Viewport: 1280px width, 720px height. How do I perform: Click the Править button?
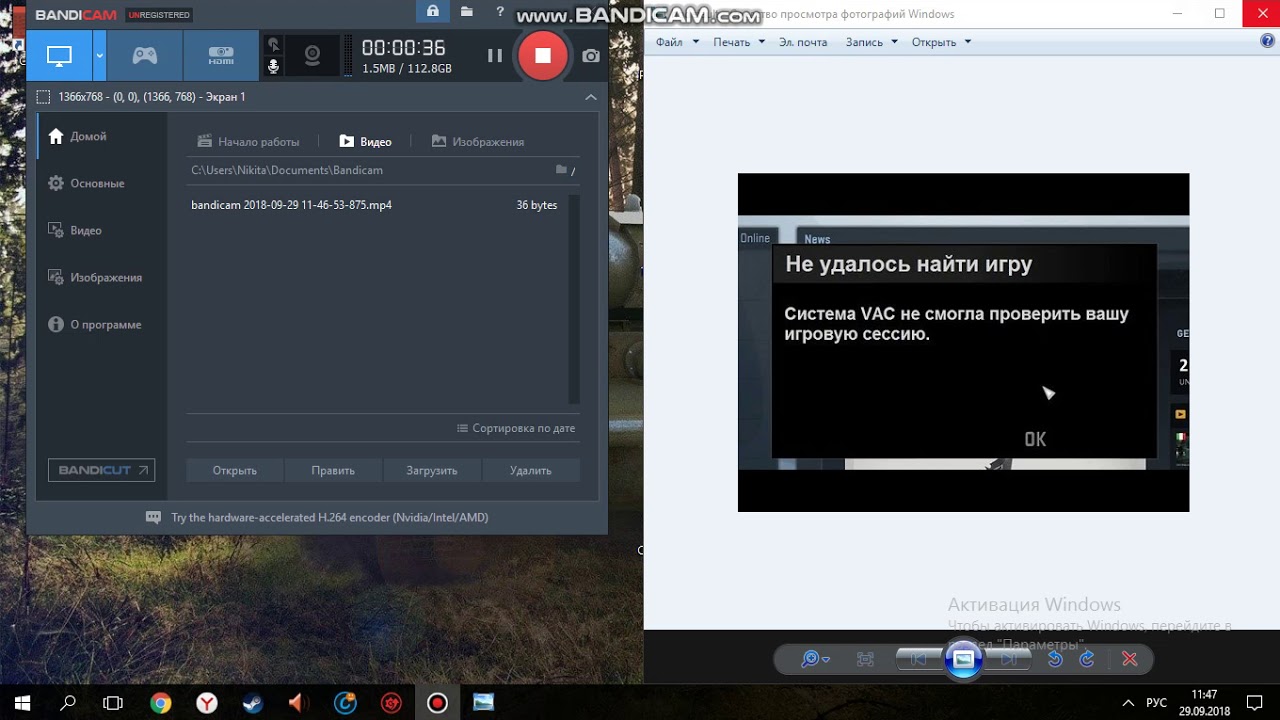(333, 470)
